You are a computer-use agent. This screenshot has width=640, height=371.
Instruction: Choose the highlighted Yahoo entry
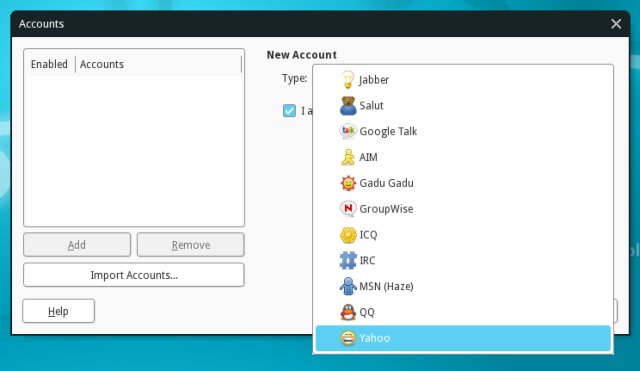click(463, 338)
